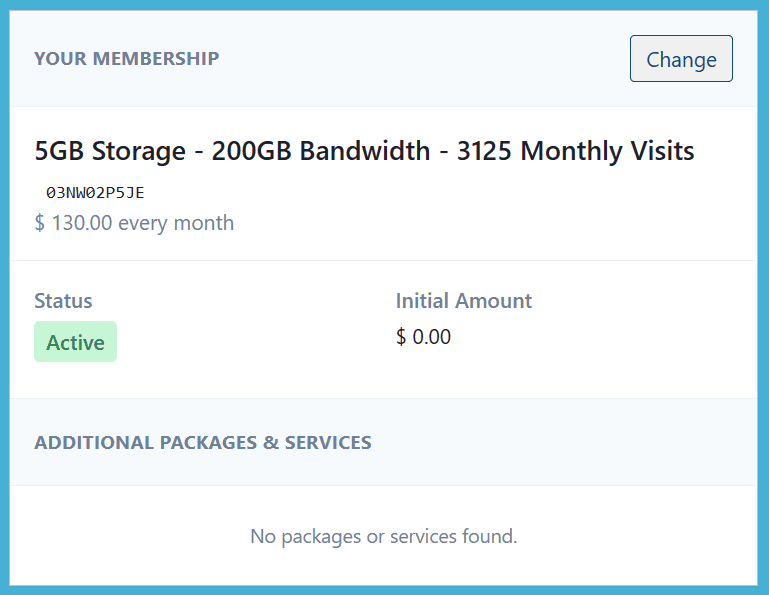
Task: Click the "every month" billing period text
Action: (176, 223)
